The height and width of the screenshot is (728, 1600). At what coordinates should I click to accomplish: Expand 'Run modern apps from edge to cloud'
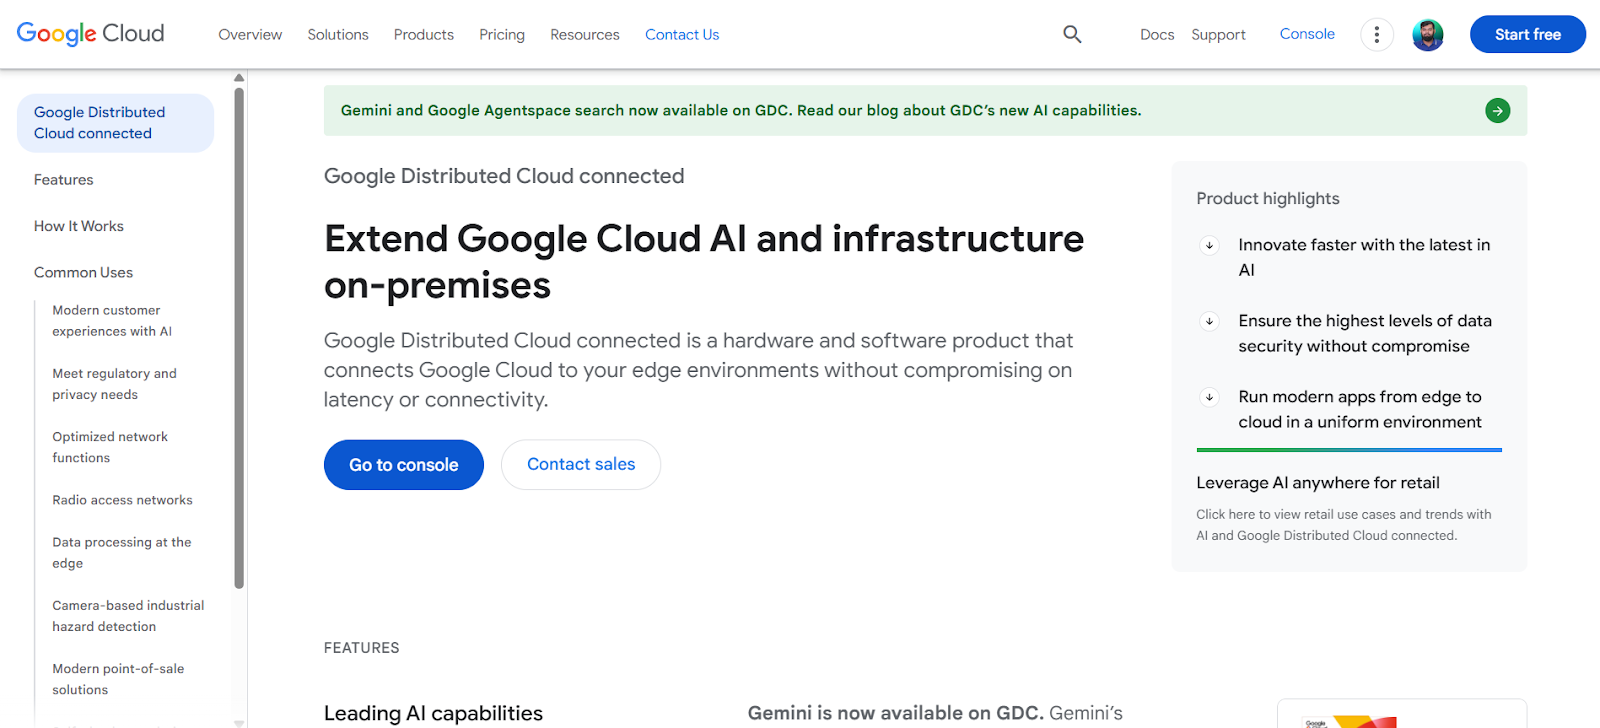1209,397
